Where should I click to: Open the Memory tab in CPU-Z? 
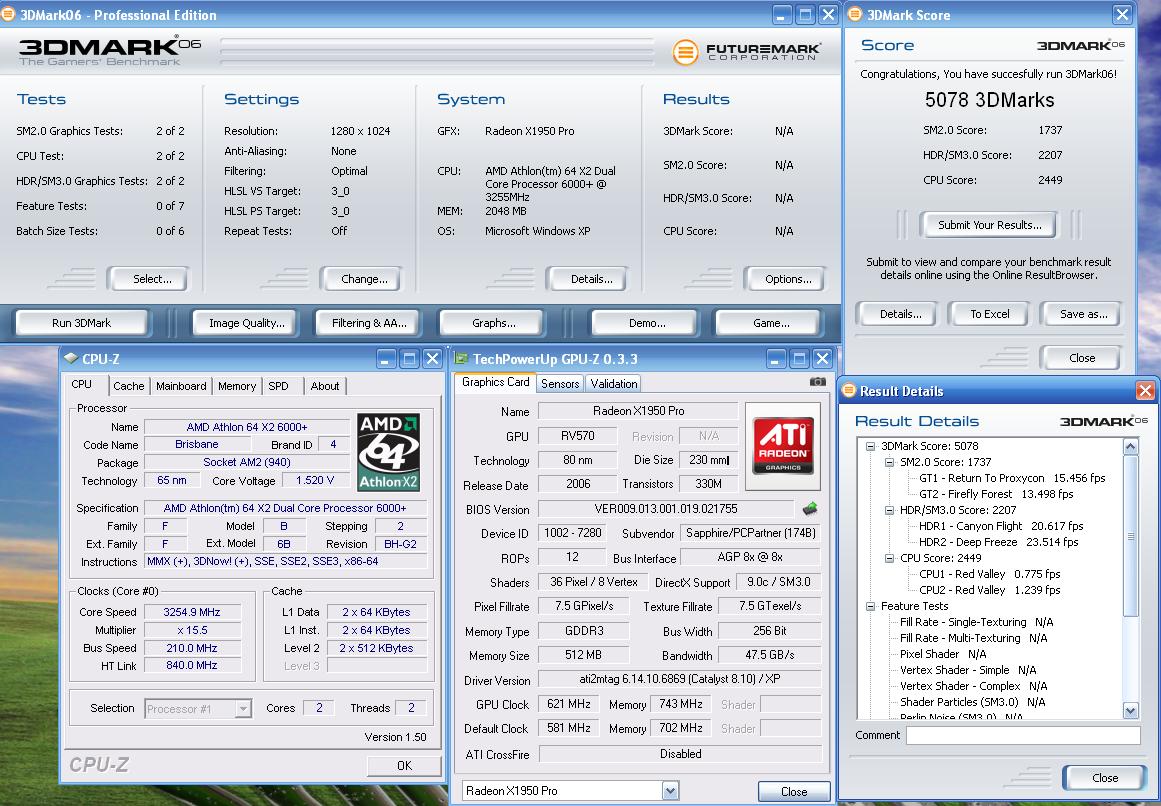pyautogui.click(x=237, y=386)
